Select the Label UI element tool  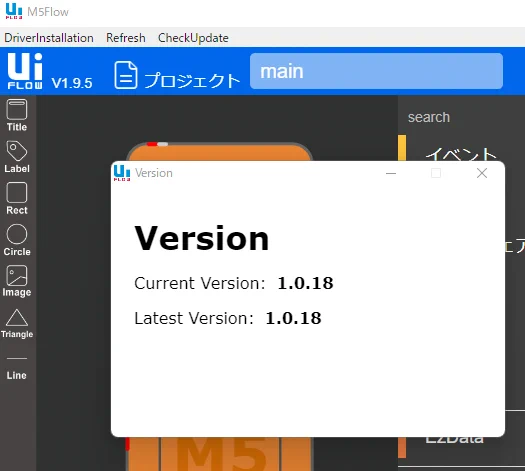click(x=17, y=157)
